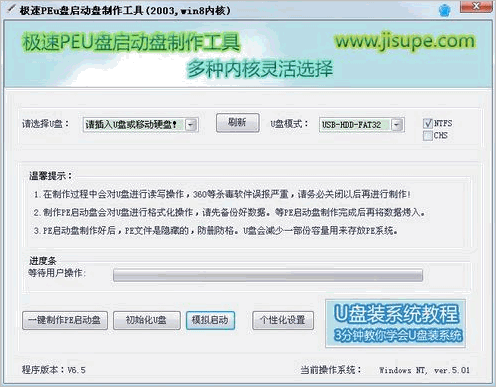Click the 3分钟教你学会U盘装系统 text

[x=398, y=336]
